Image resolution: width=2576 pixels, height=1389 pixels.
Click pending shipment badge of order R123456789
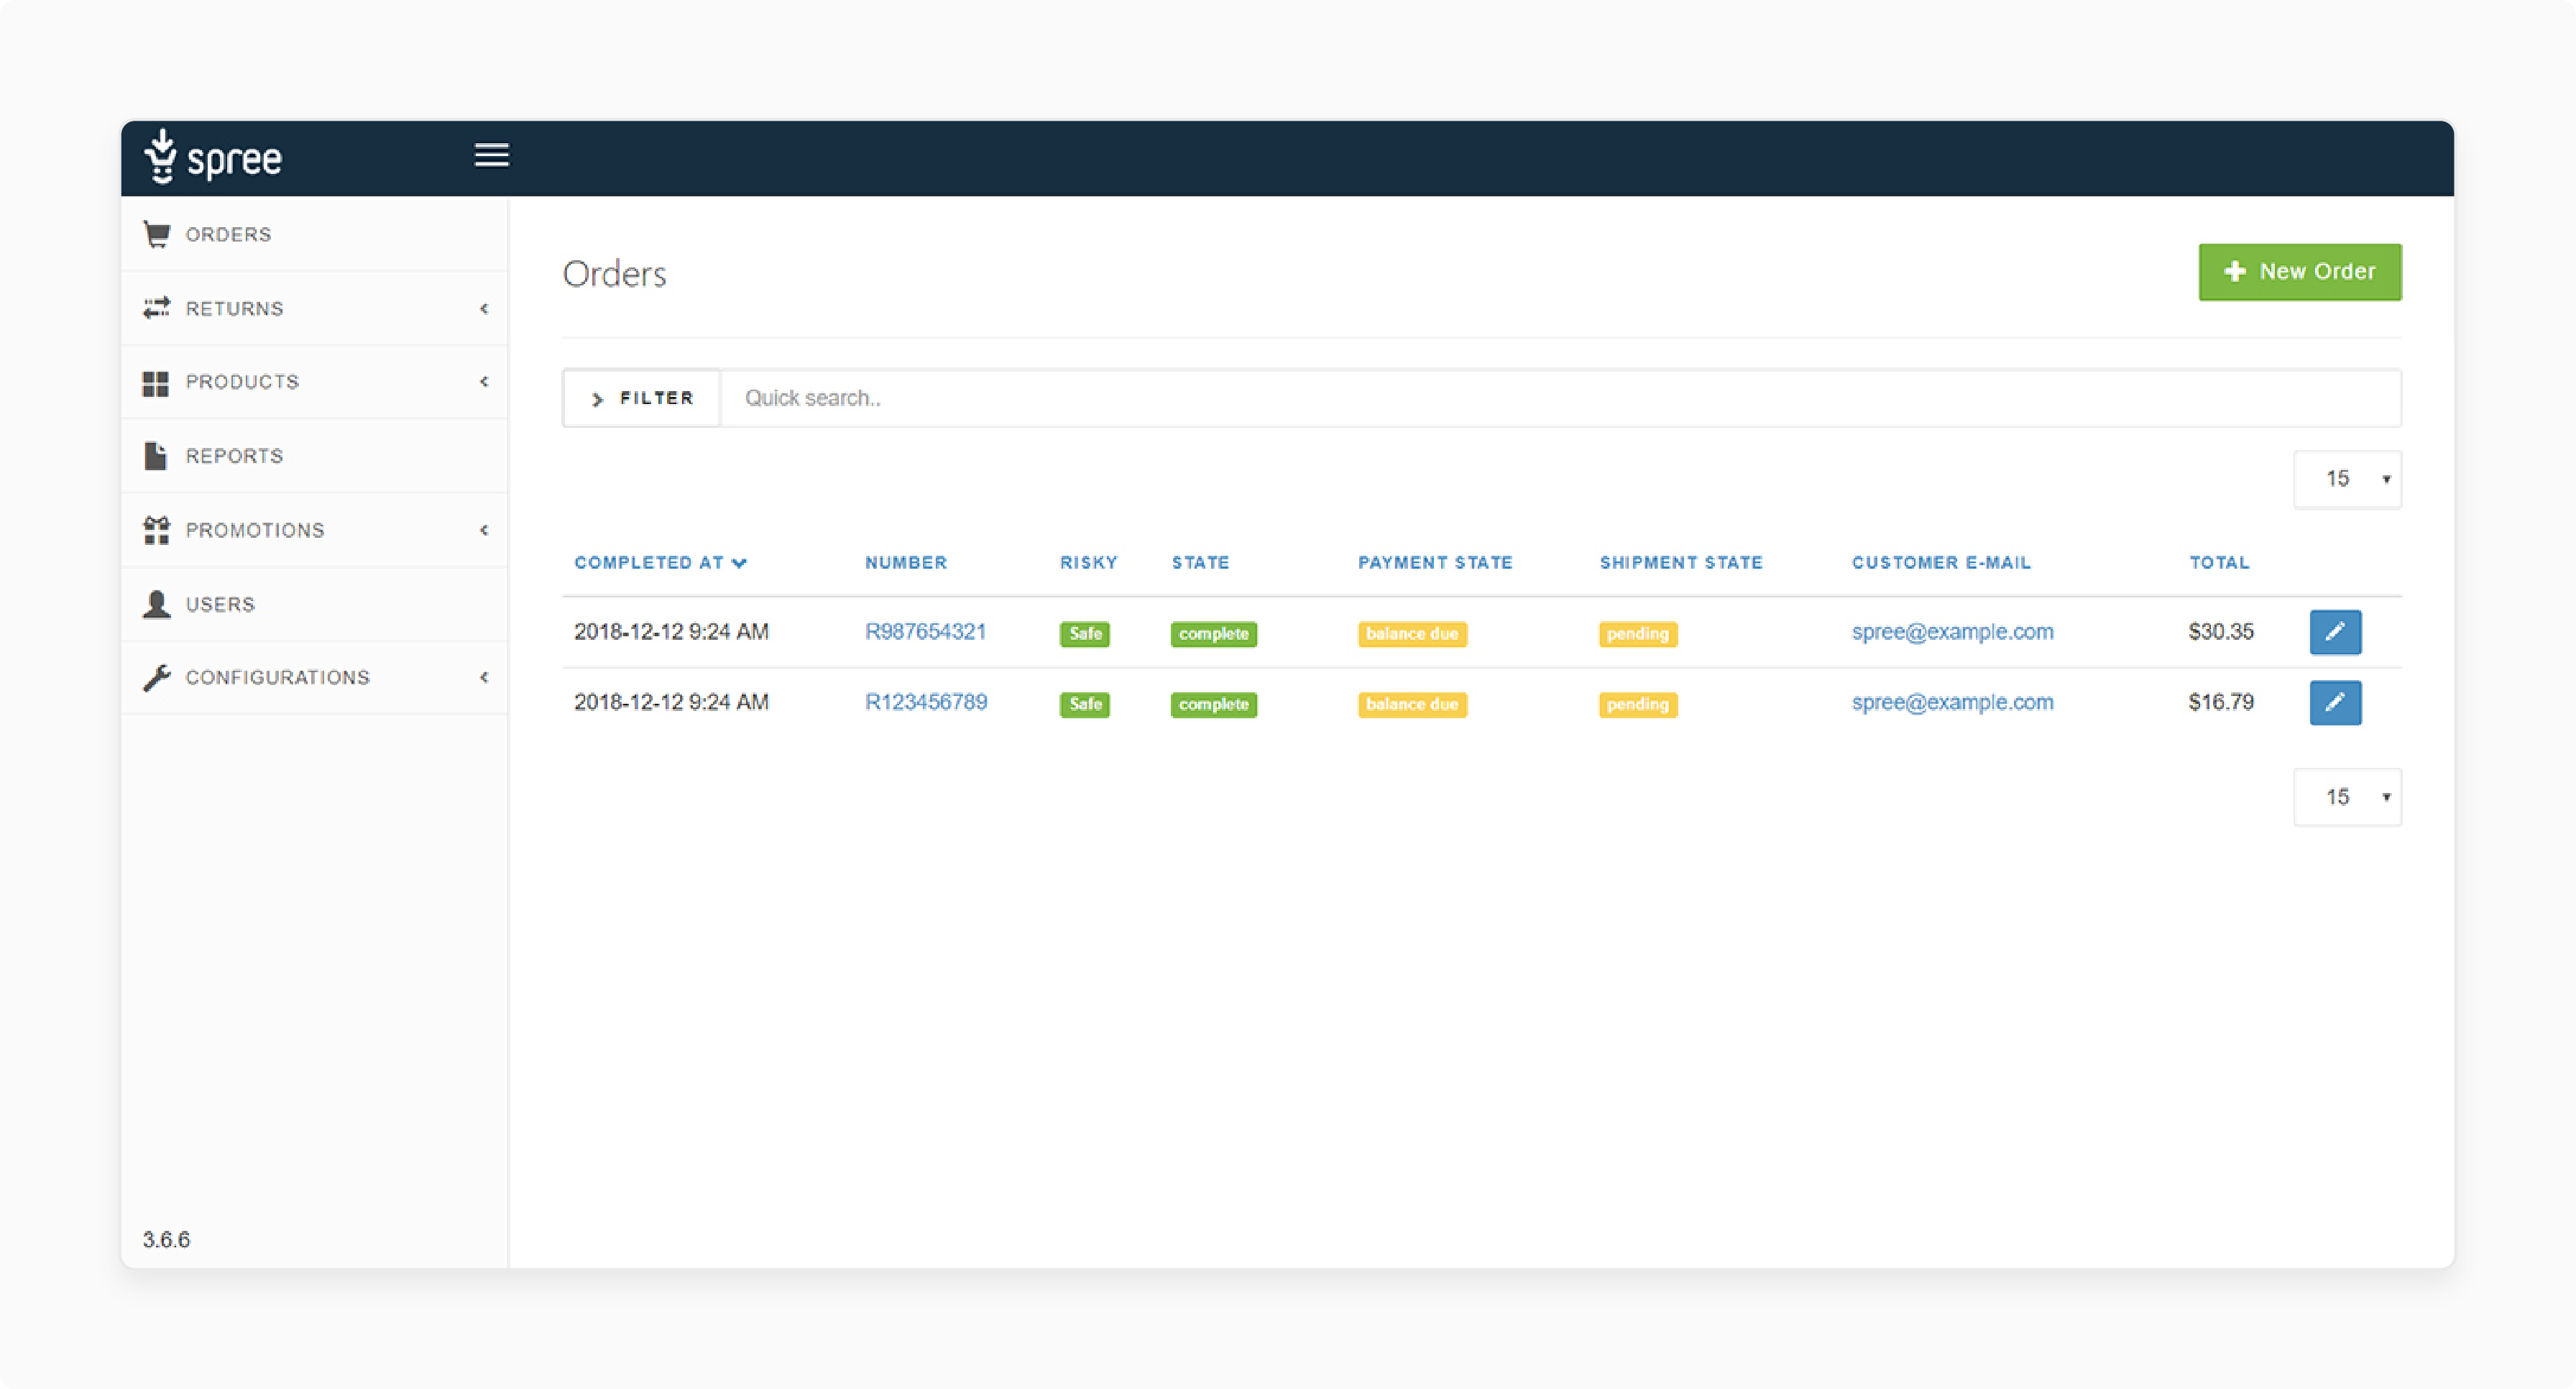pos(1638,704)
